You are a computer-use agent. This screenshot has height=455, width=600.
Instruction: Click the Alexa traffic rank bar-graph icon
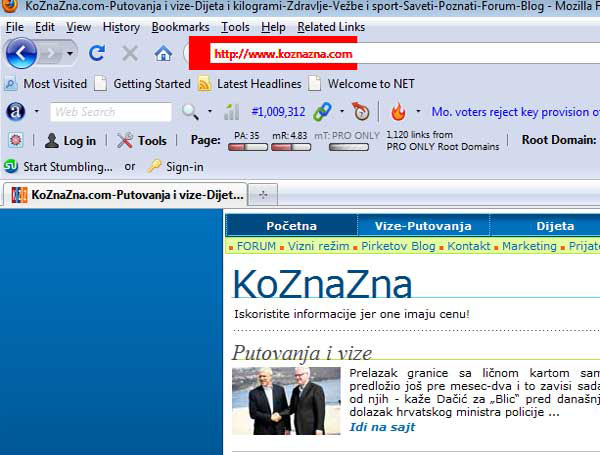tap(232, 112)
